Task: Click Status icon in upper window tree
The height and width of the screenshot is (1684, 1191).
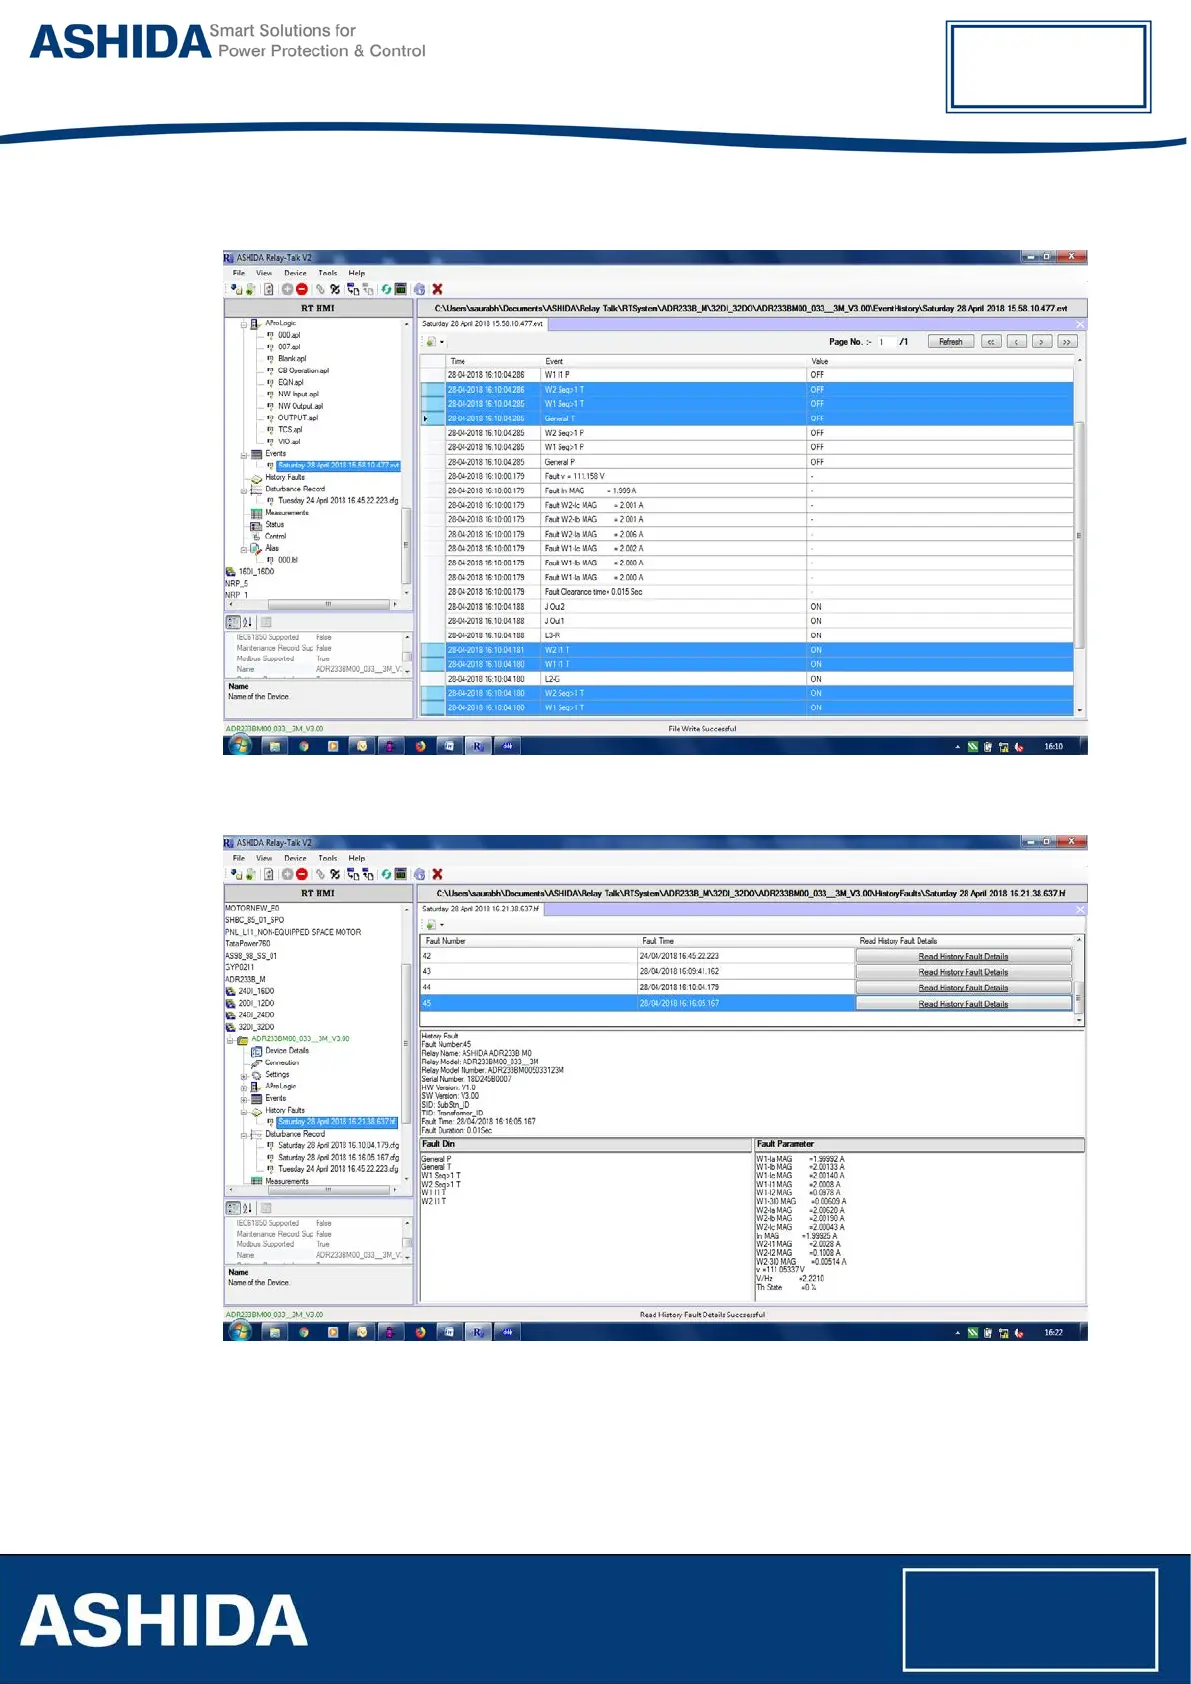Action: point(256,525)
